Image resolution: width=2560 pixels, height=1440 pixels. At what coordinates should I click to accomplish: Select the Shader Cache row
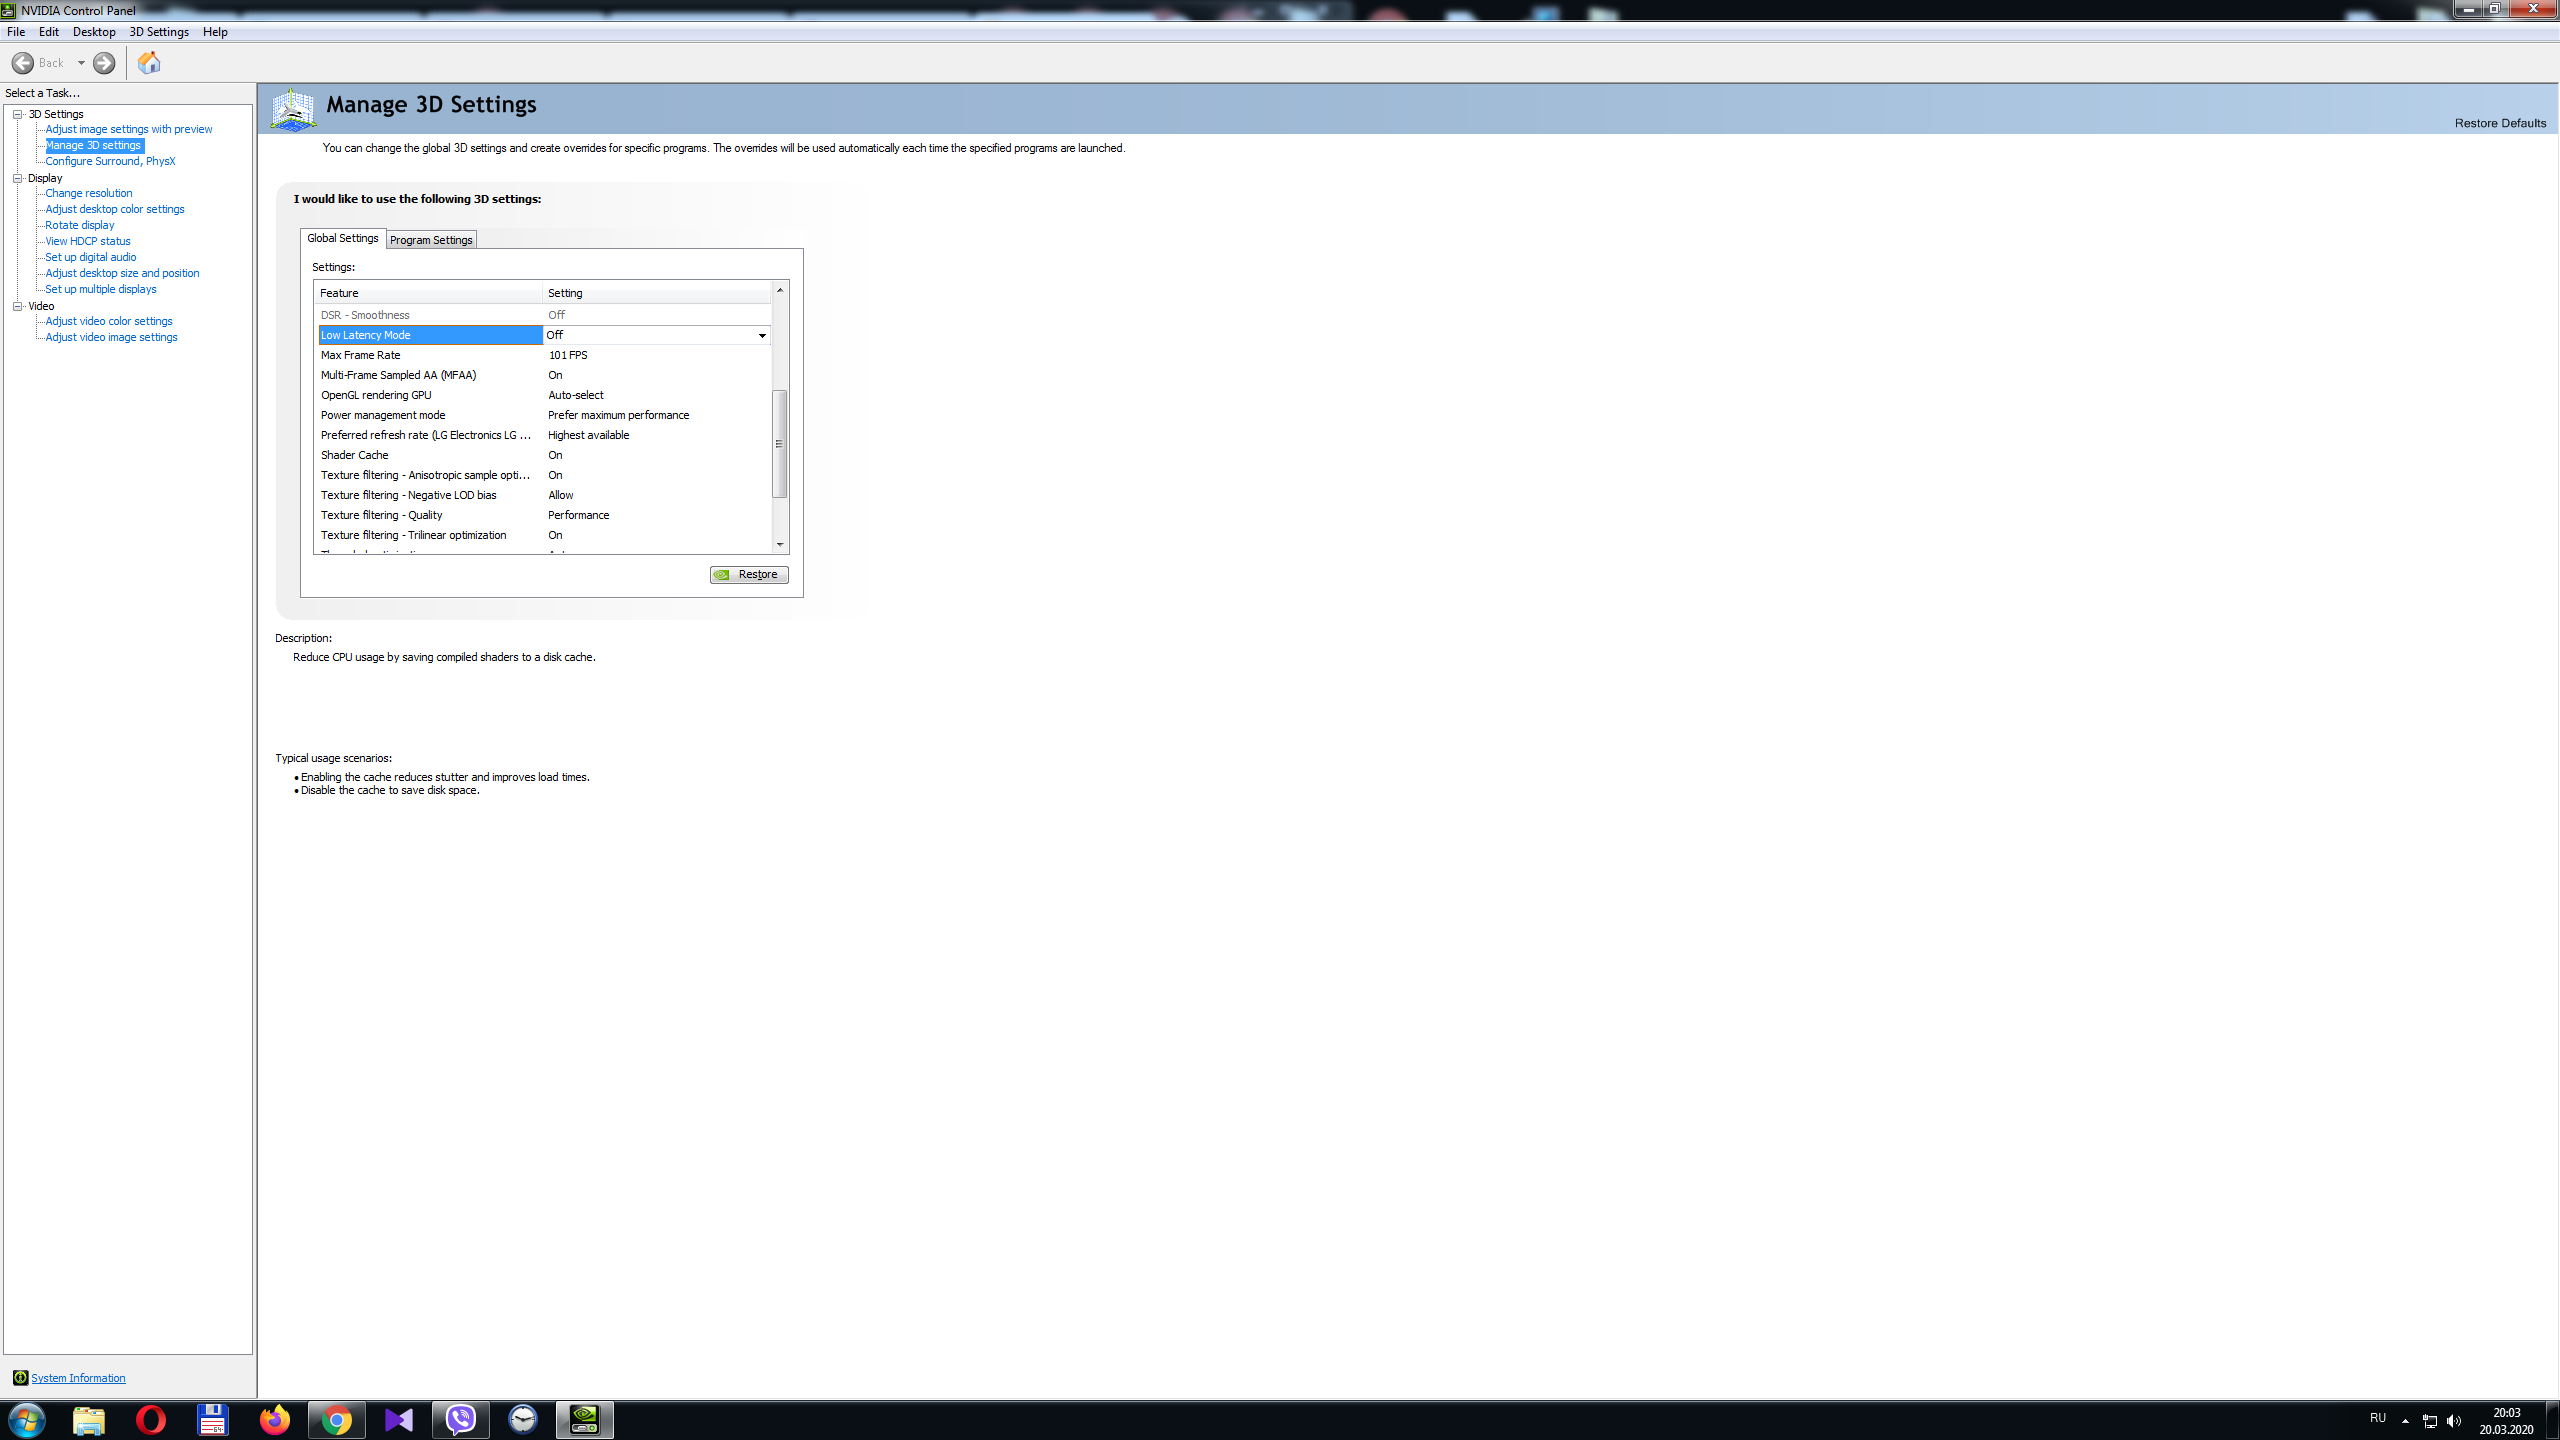545,455
